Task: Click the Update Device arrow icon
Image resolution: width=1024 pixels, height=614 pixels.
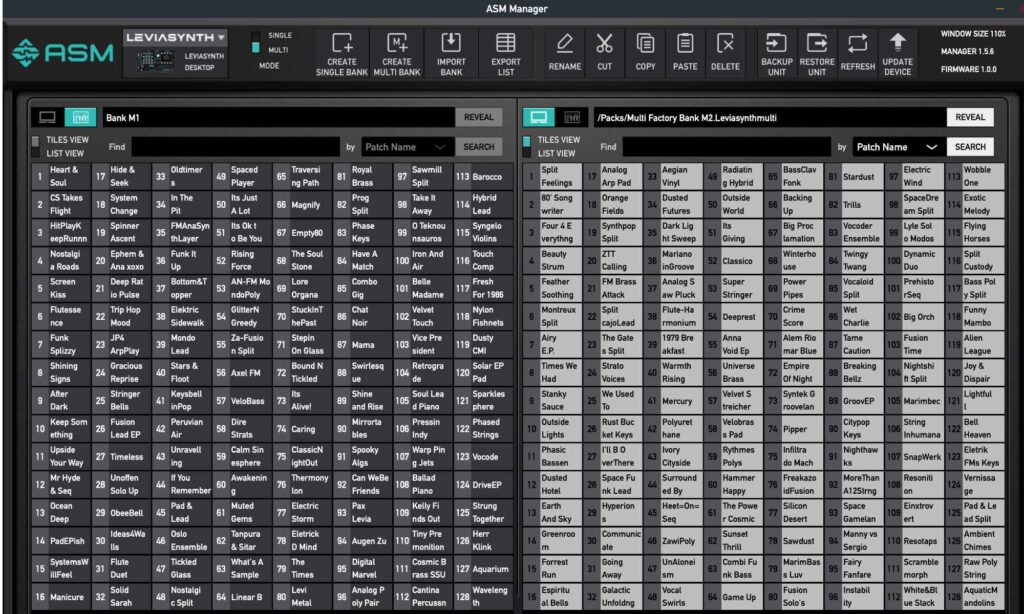Action: [x=897, y=43]
